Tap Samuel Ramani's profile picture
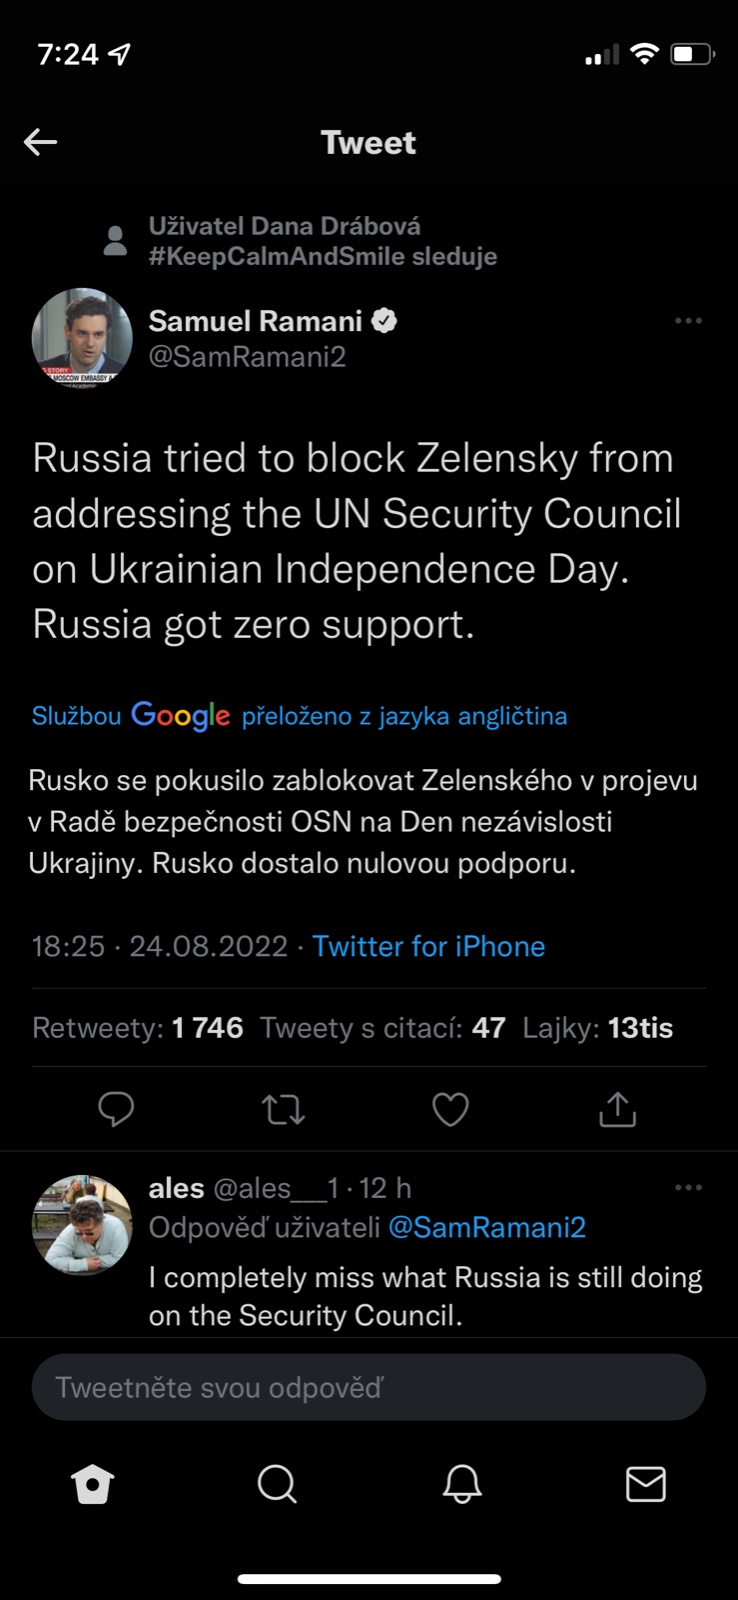This screenshot has width=738, height=1600. 82,338
